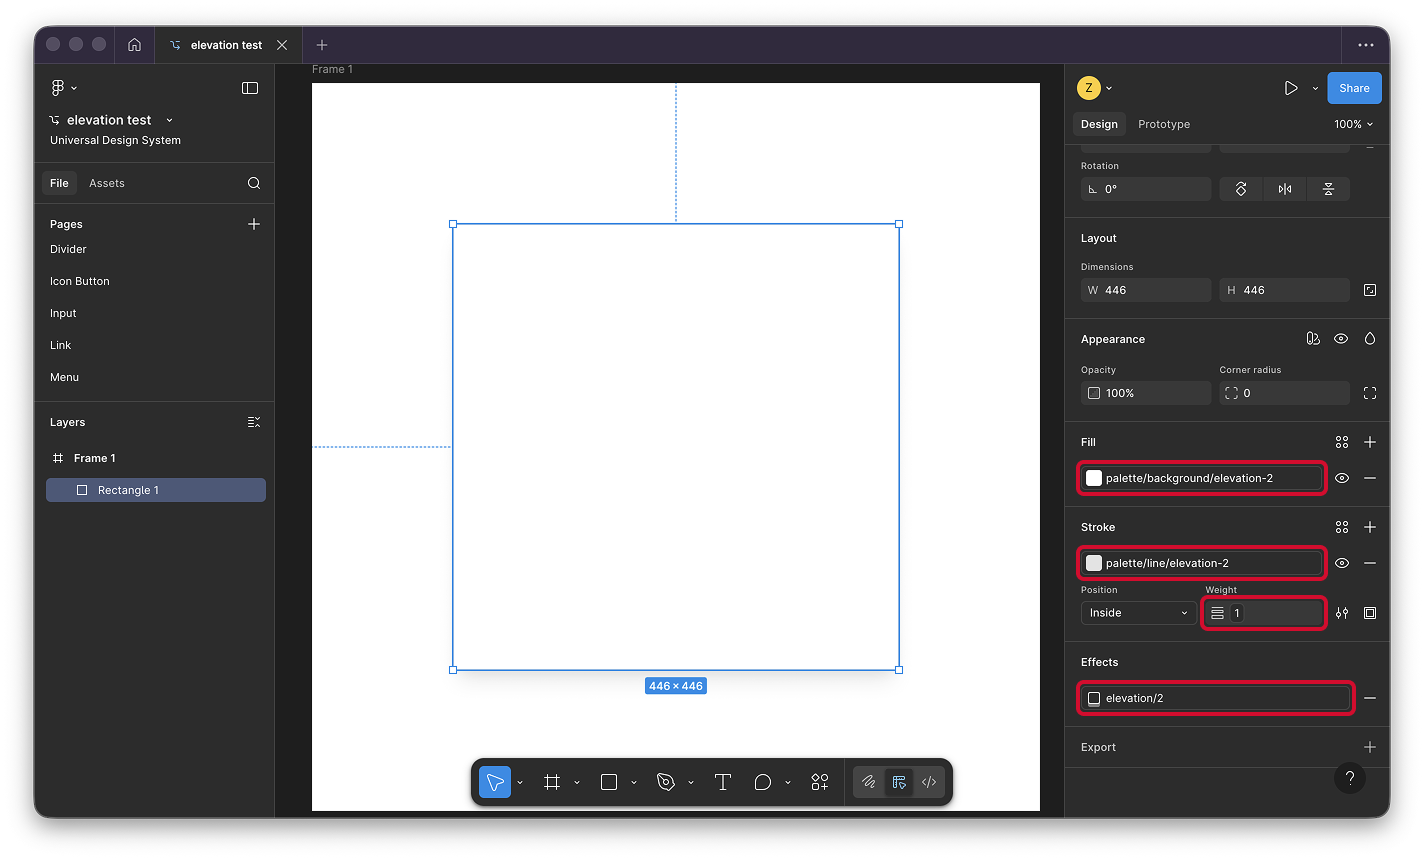Hide the fill using eye icon

[1342, 478]
